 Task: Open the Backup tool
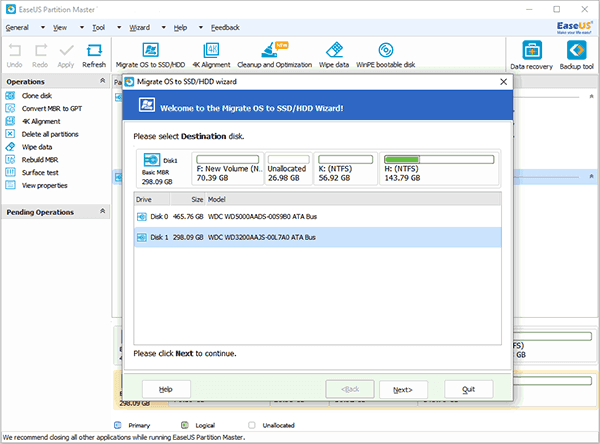click(576, 56)
